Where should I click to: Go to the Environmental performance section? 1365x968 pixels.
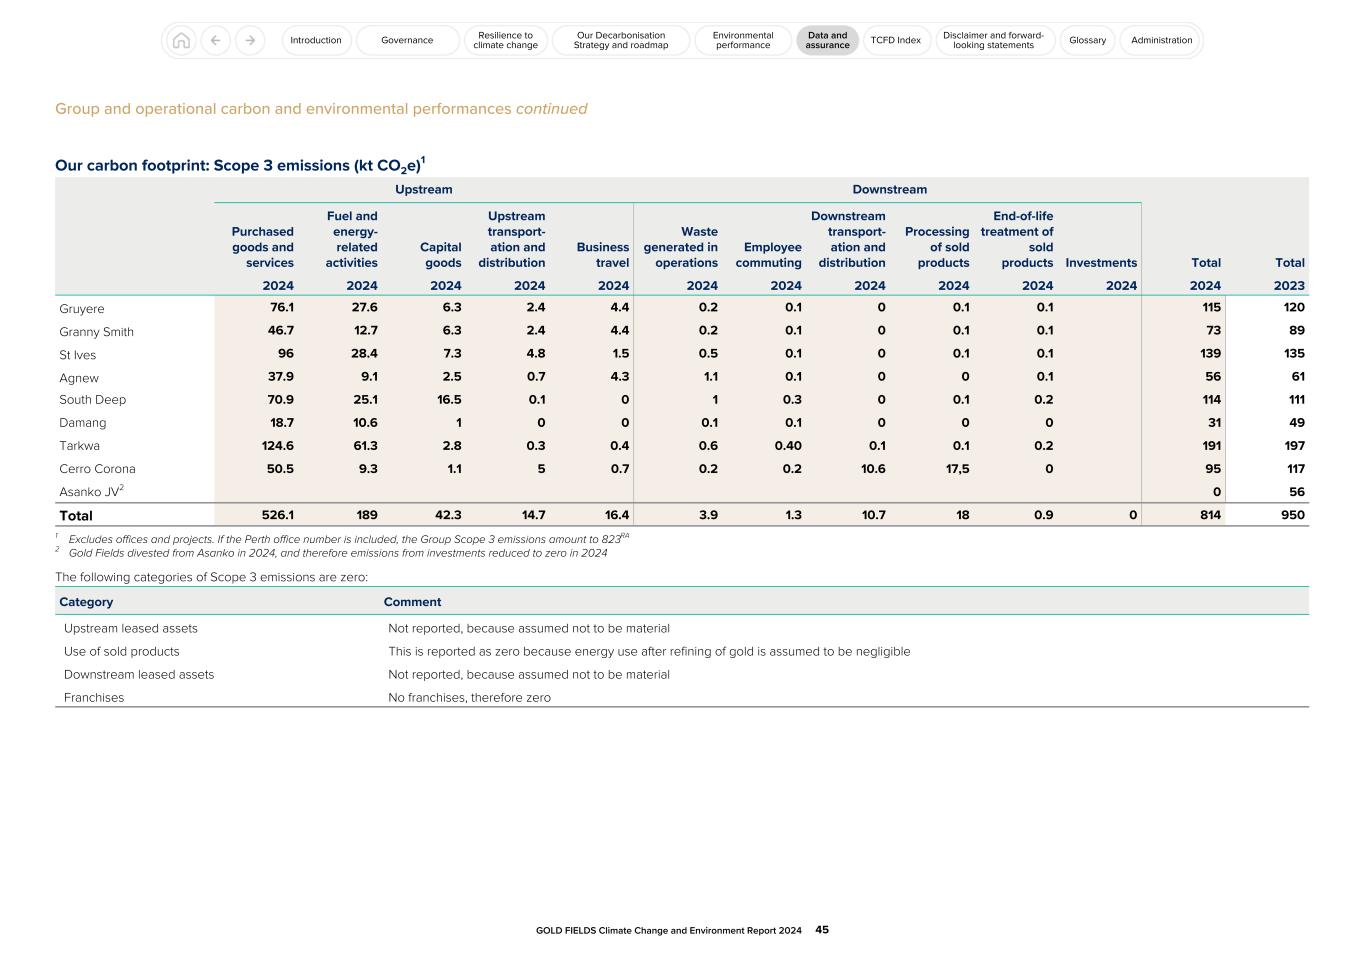point(742,40)
